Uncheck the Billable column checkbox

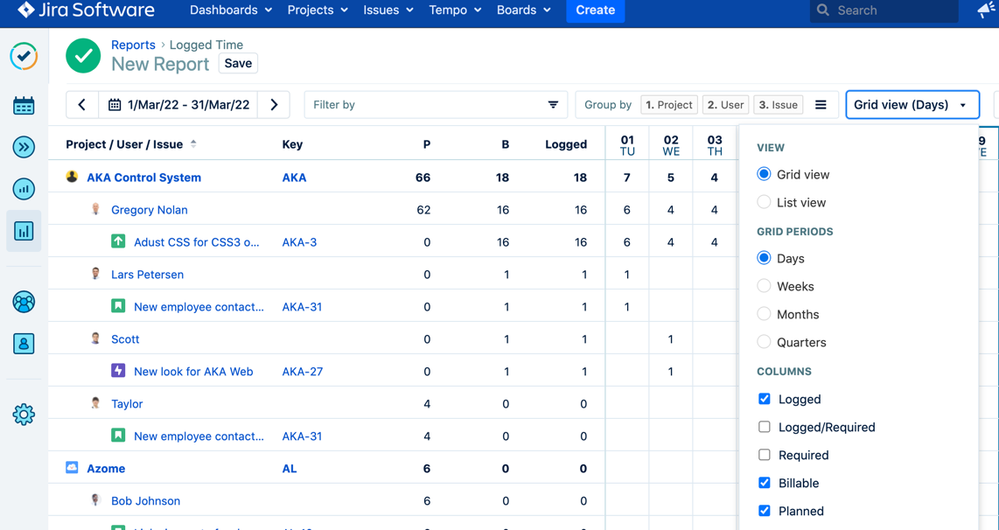[x=765, y=483]
